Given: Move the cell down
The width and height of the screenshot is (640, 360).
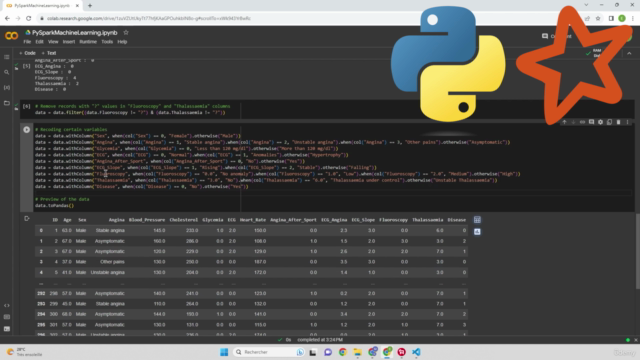Looking at the screenshot, I should pyautogui.click(x=573, y=122).
